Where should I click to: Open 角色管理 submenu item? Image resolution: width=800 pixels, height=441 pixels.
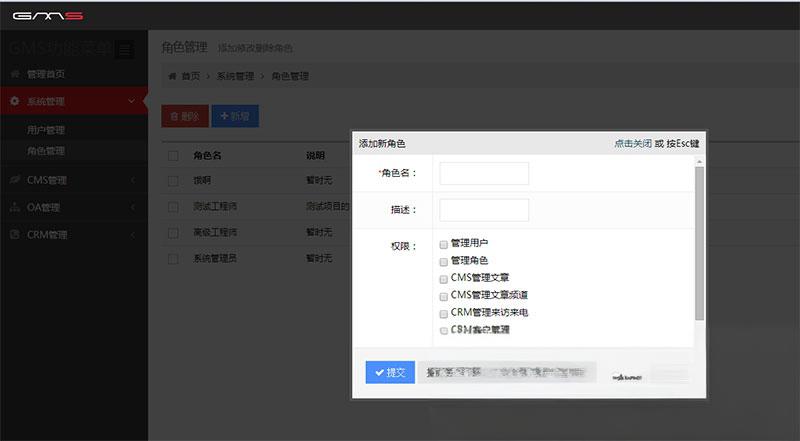click(x=46, y=151)
